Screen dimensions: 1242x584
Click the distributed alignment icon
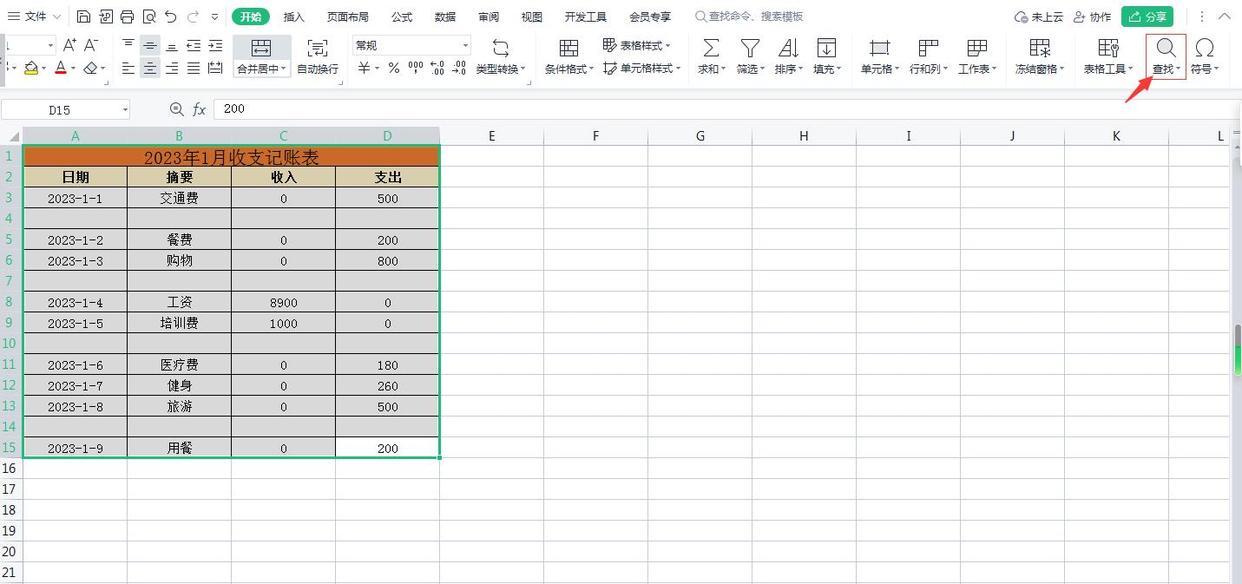pyautogui.click(x=216, y=68)
